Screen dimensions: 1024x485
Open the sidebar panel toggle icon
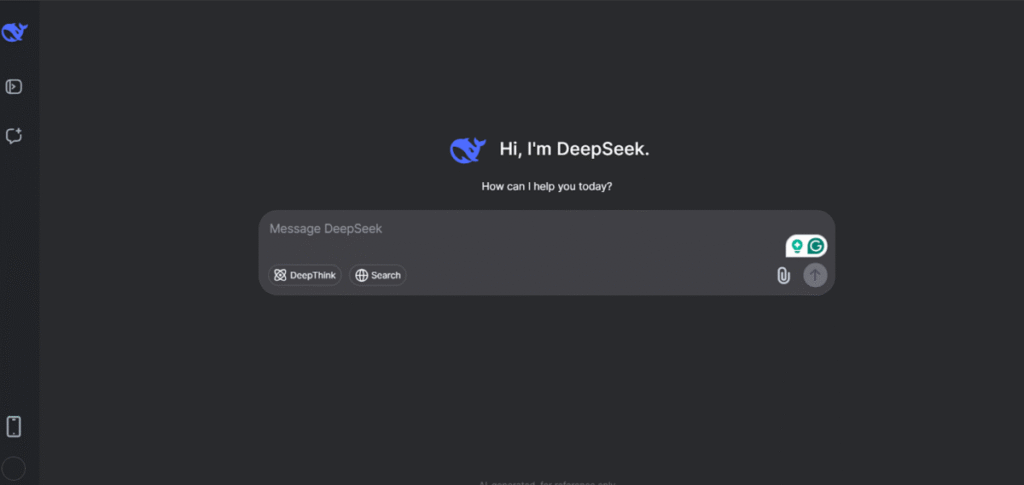(x=14, y=86)
